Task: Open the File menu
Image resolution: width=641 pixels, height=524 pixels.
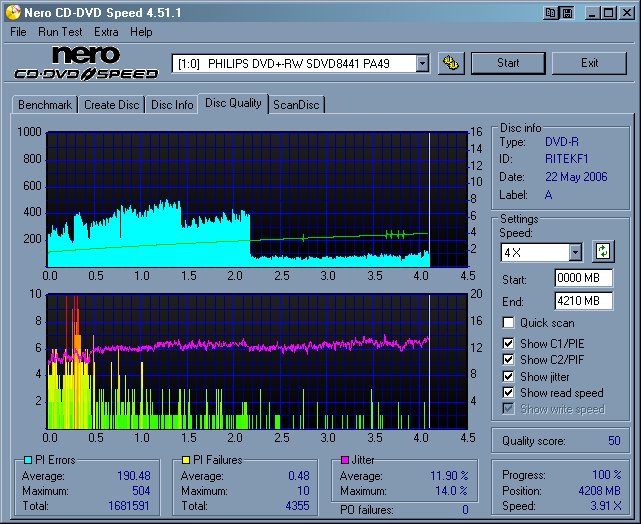Action: (x=18, y=32)
